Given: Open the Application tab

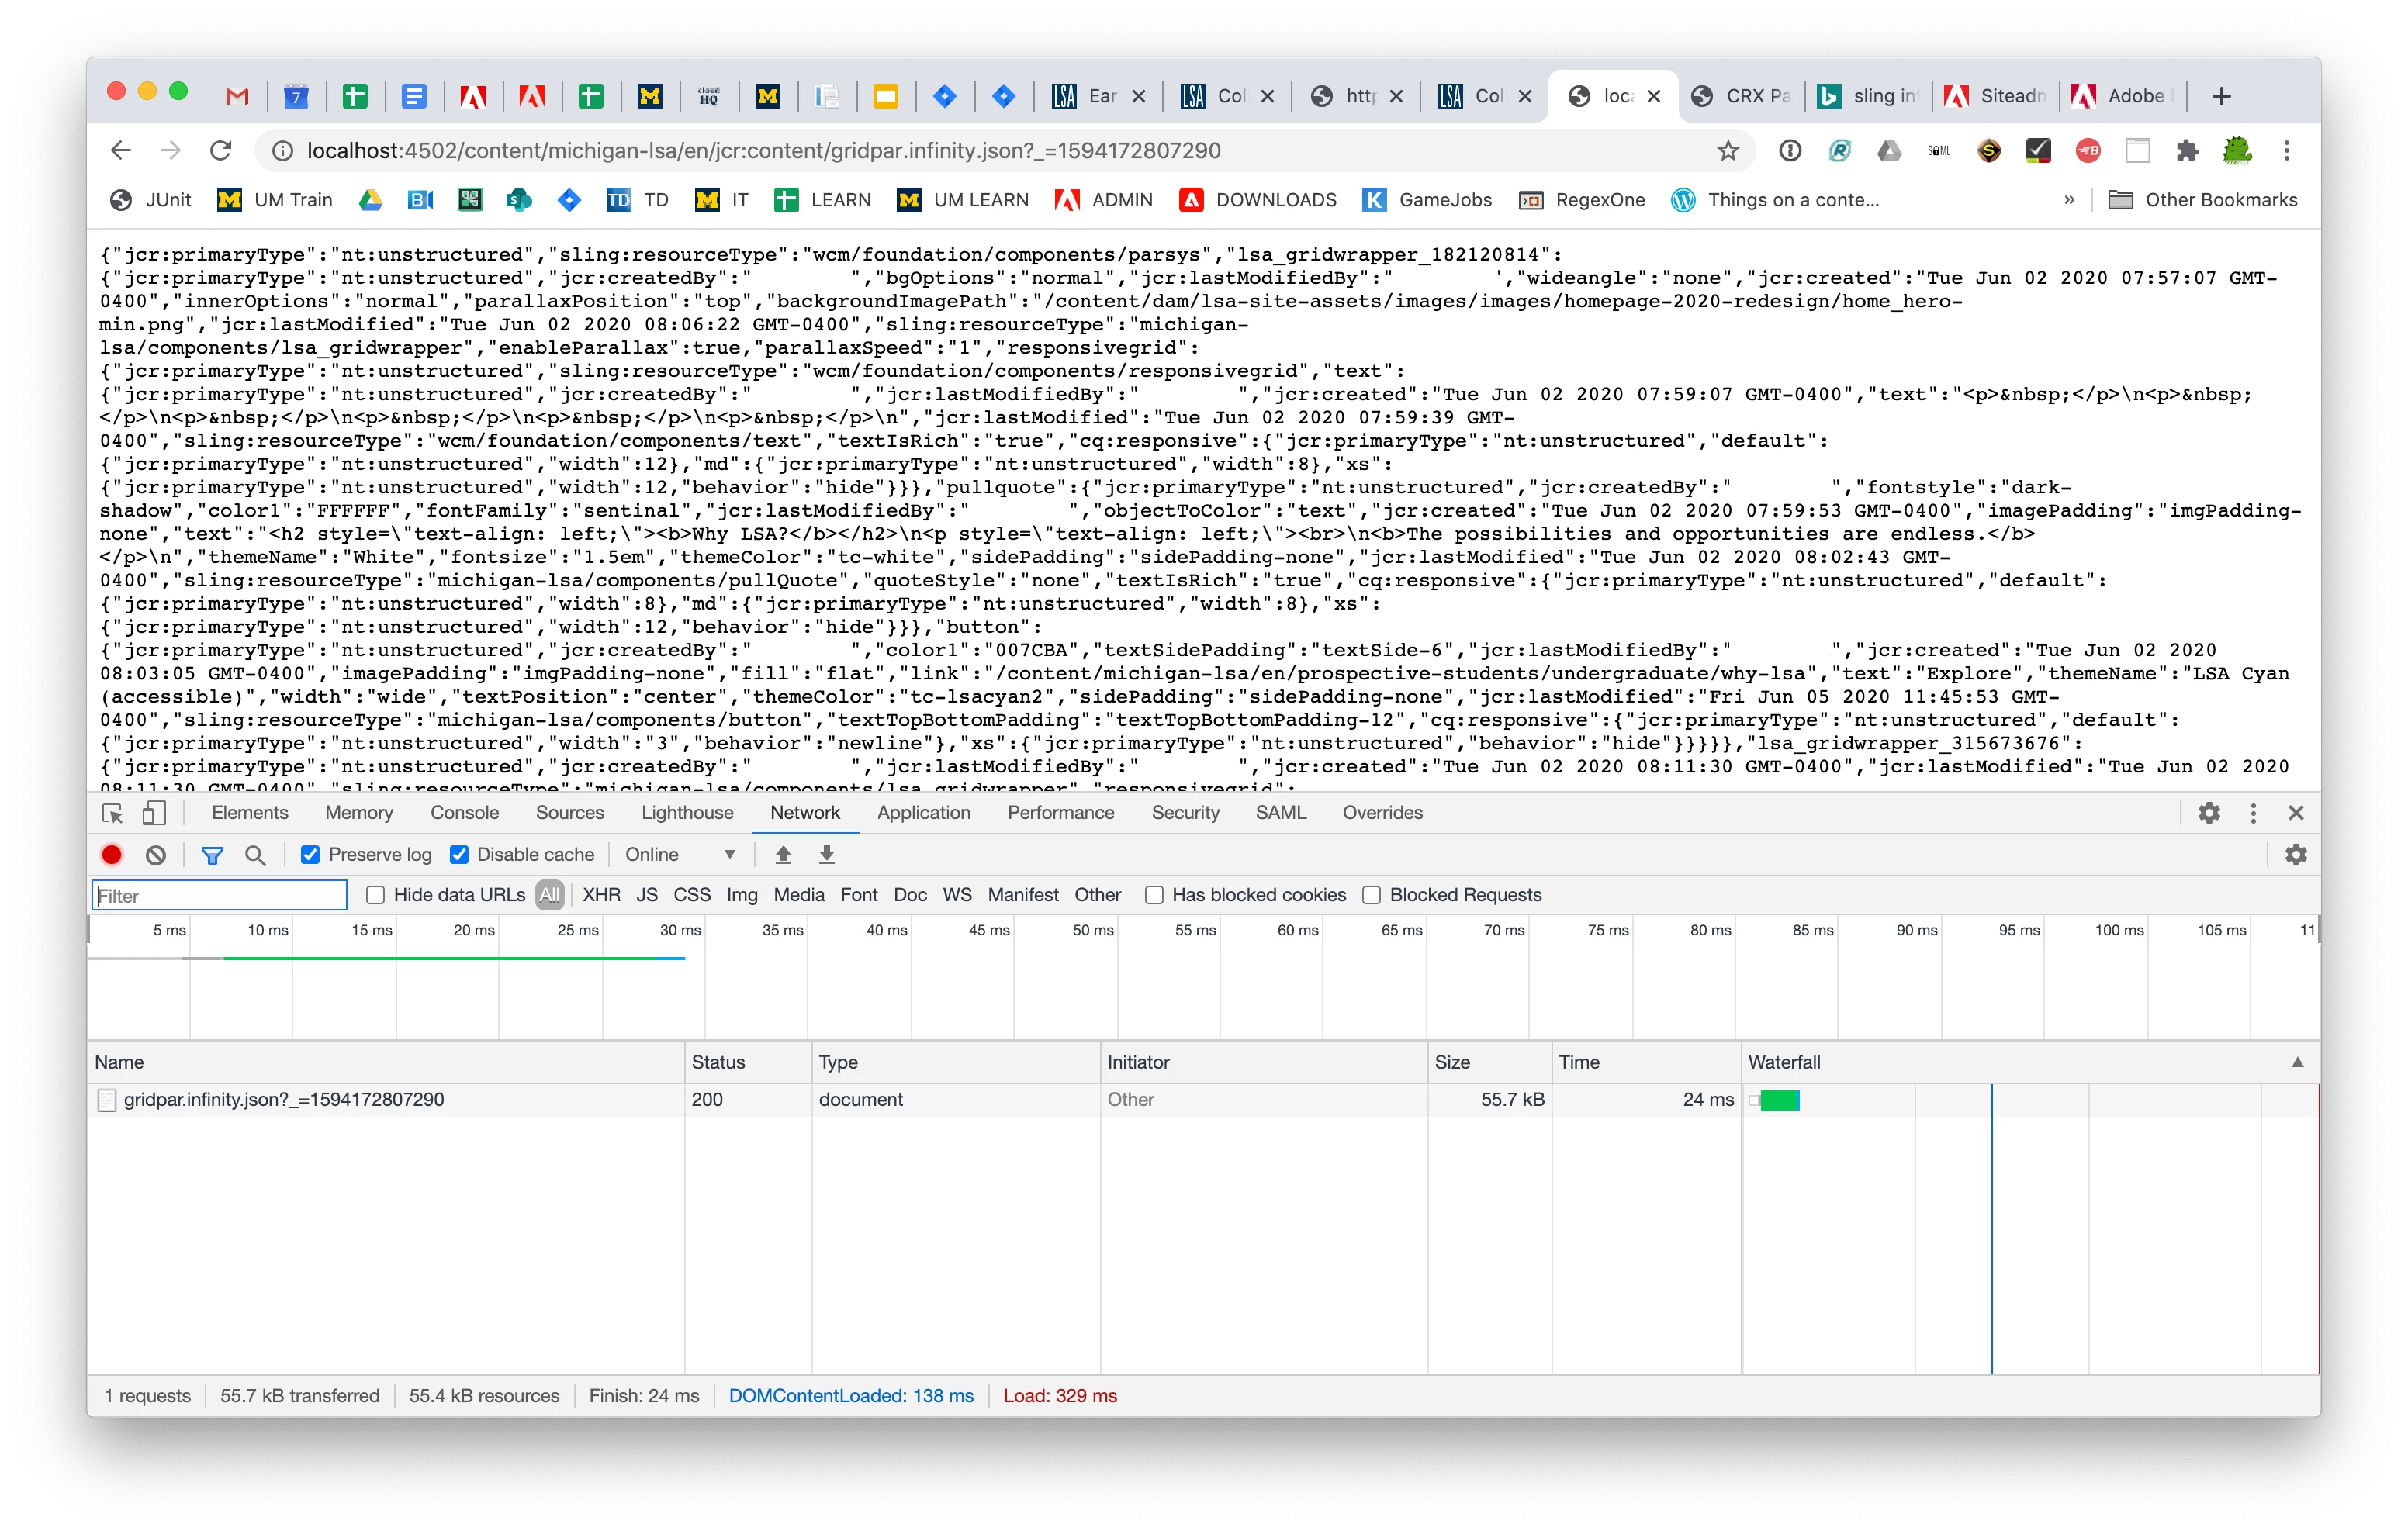Looking at the screenshot, I should tap(923, 813).
